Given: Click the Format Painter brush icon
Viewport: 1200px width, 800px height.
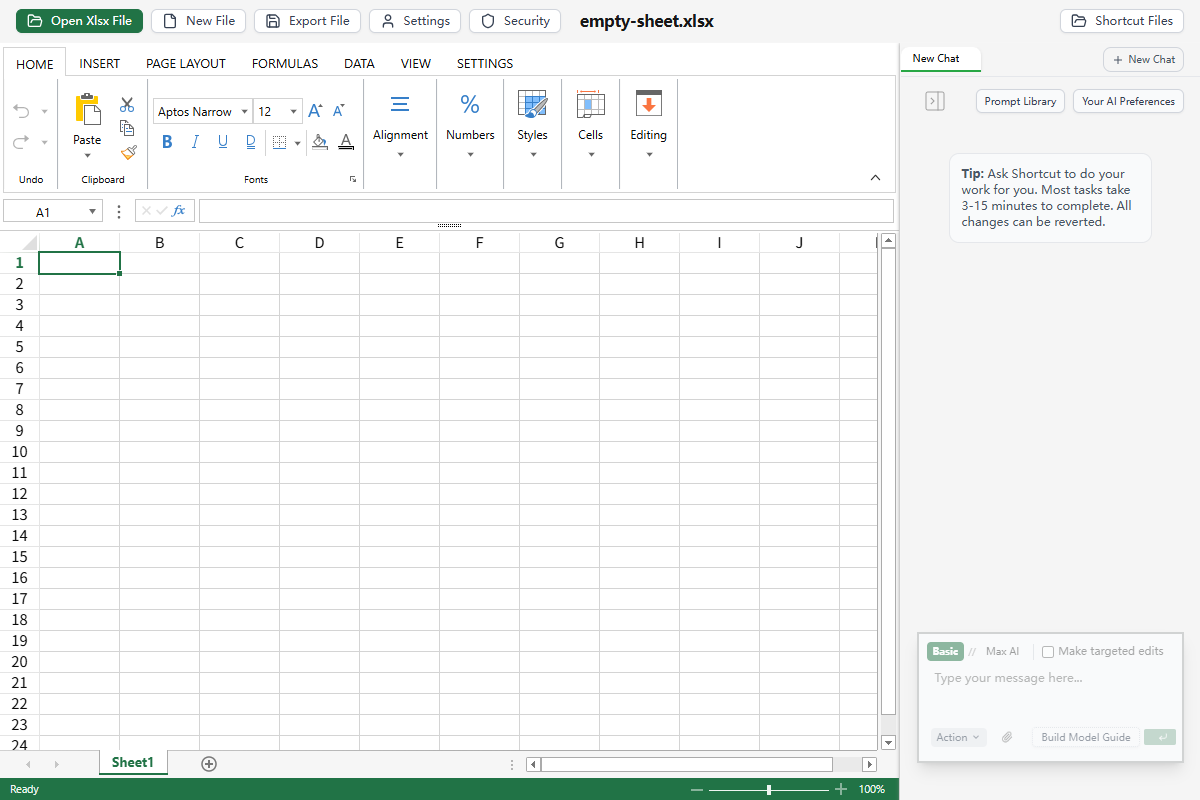Looking at the screenshot, I should point(127,152).
